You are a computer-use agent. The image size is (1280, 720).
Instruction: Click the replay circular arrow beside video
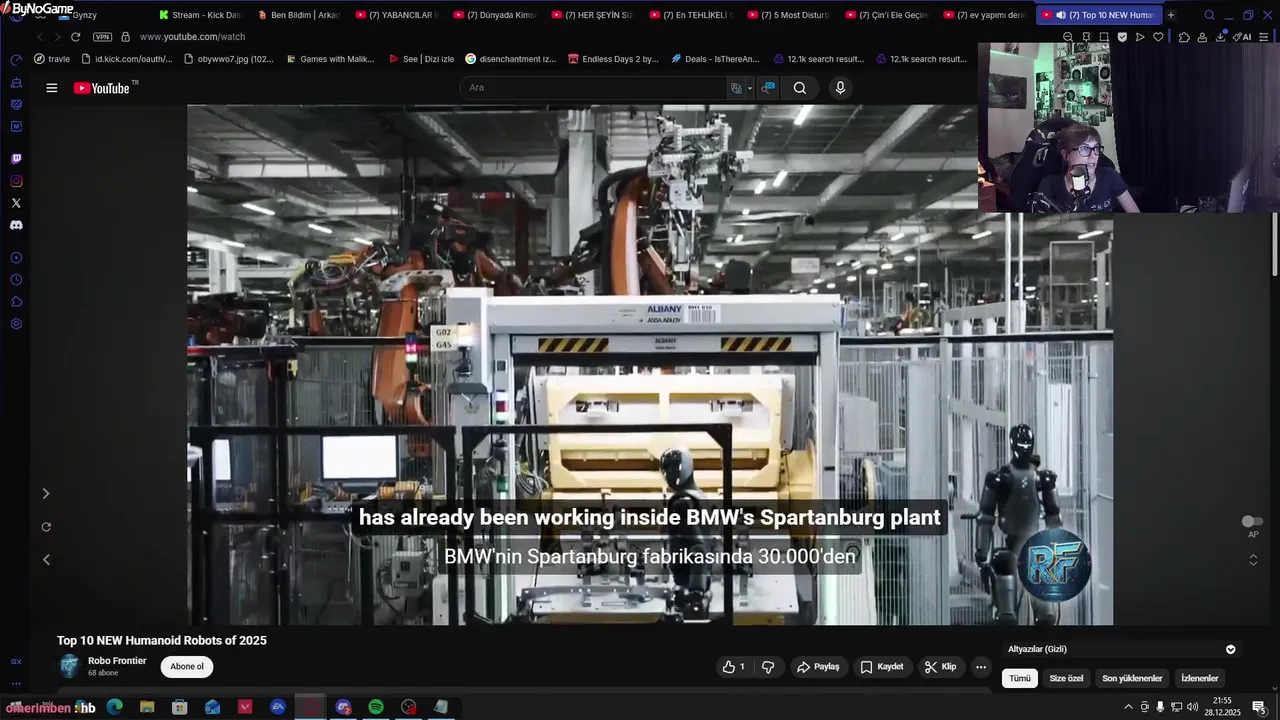click(45, 527)
